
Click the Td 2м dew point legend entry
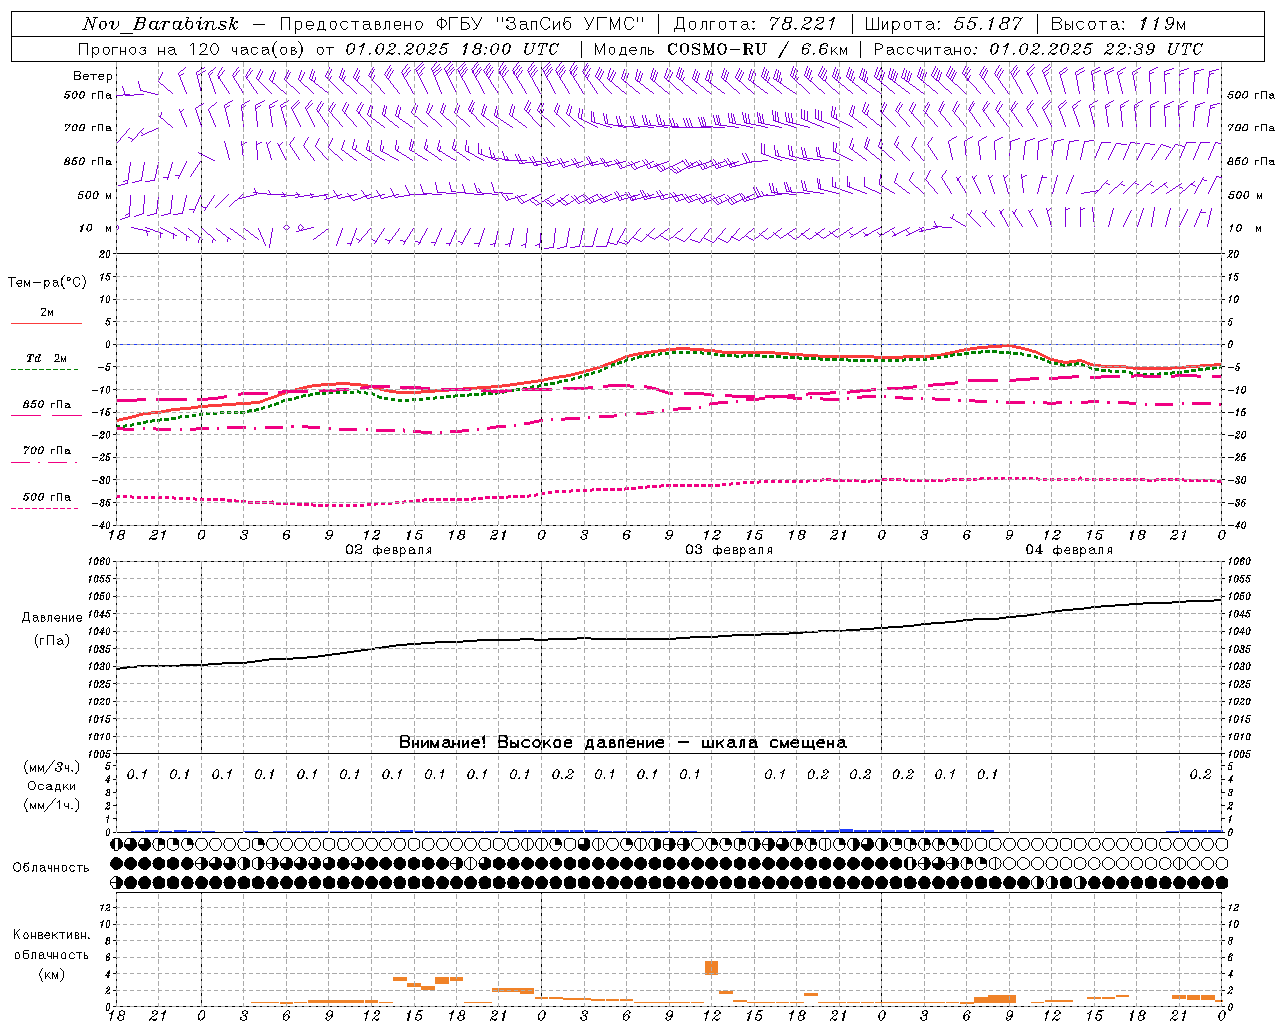(x=46, y=360)
